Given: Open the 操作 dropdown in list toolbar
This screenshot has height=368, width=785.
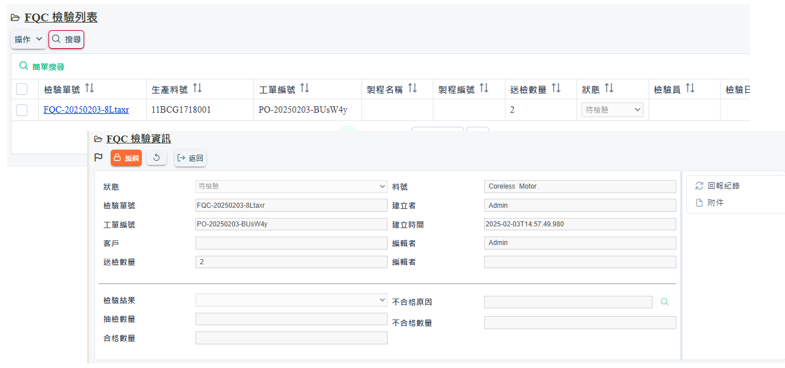Looking at the screenshot, I should pos(29,39).
